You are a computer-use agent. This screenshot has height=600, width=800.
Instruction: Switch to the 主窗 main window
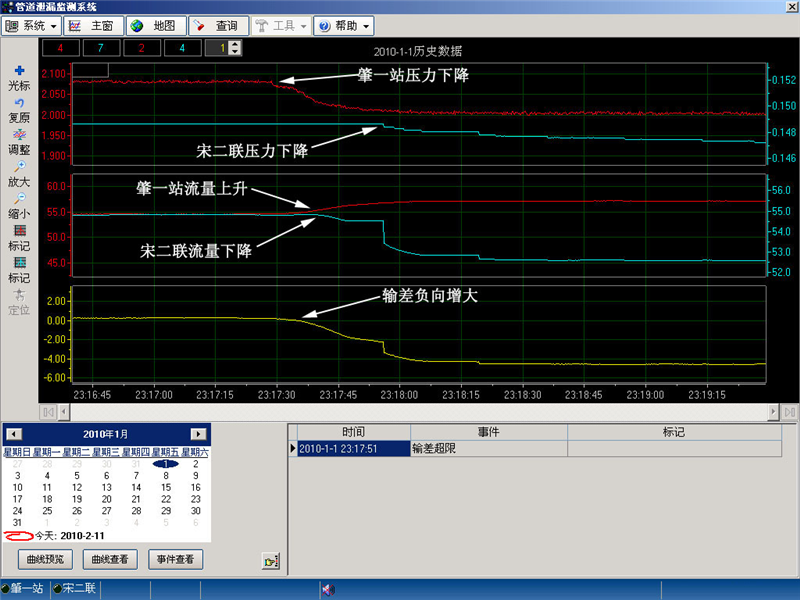point(94,25)
